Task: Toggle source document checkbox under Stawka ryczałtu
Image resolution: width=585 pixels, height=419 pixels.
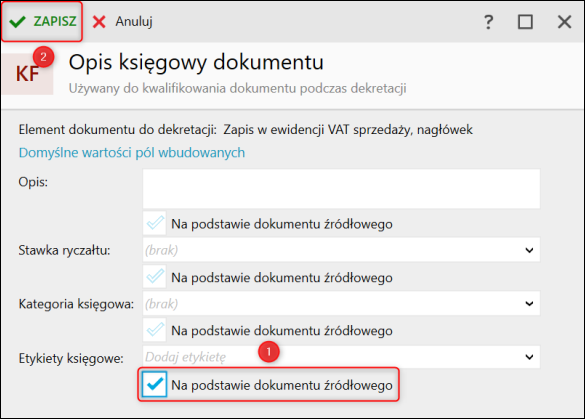Action: click(154, 277)
